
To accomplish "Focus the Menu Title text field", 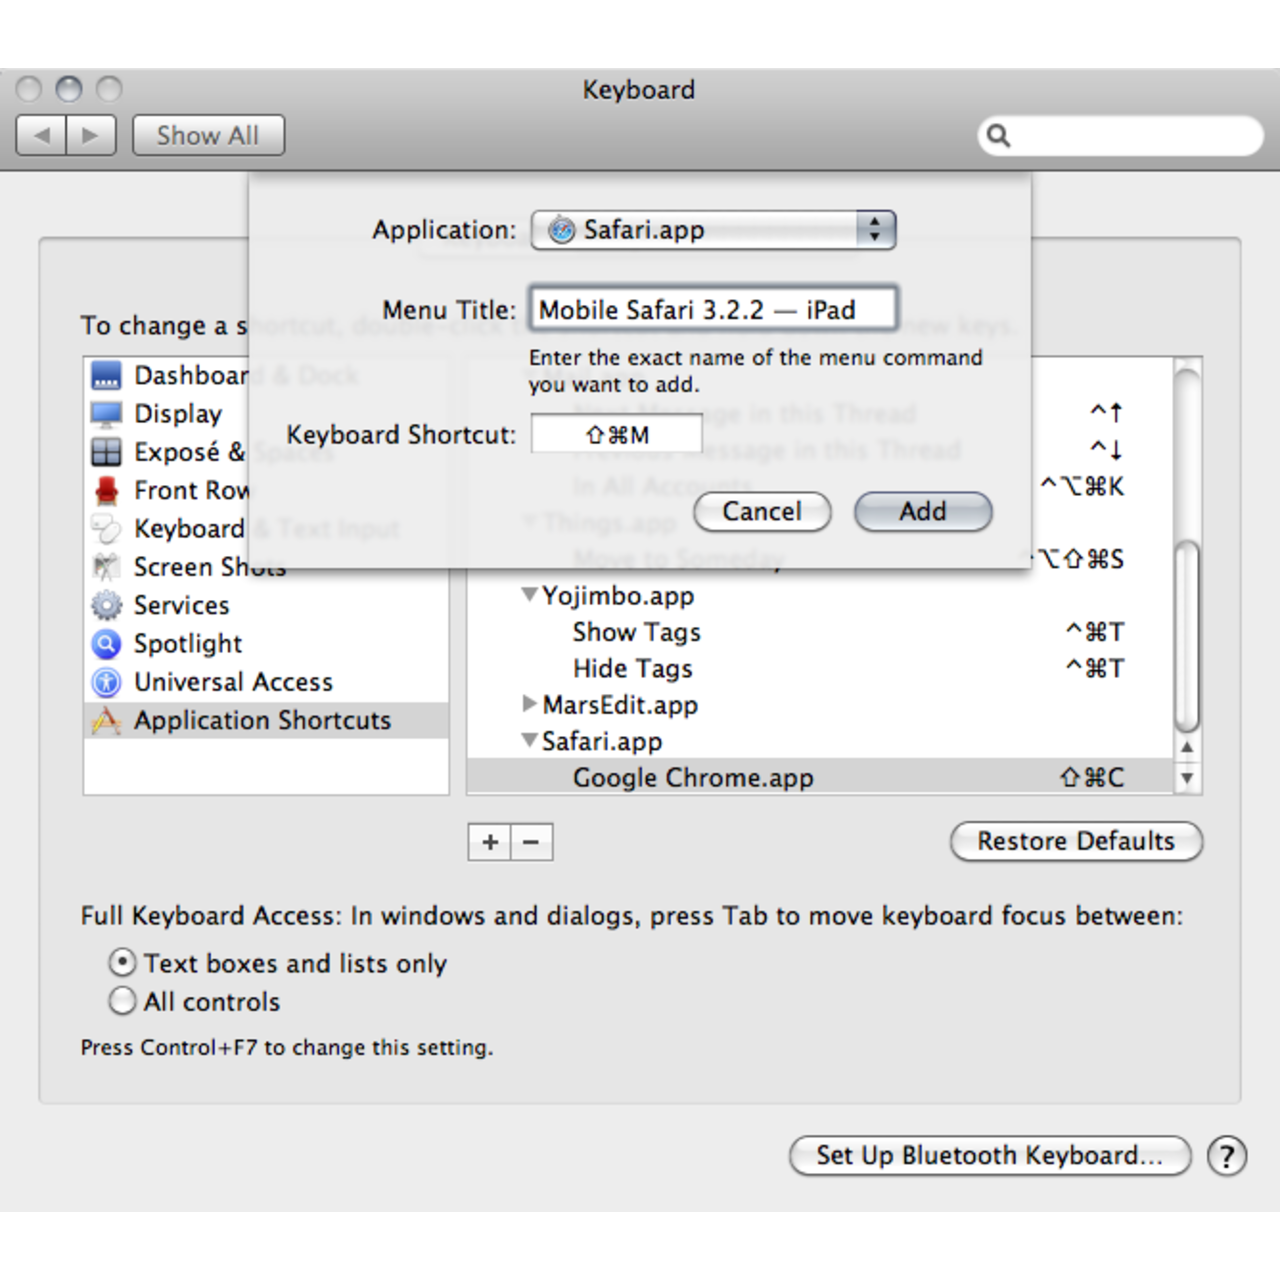I will coord(713,310).
